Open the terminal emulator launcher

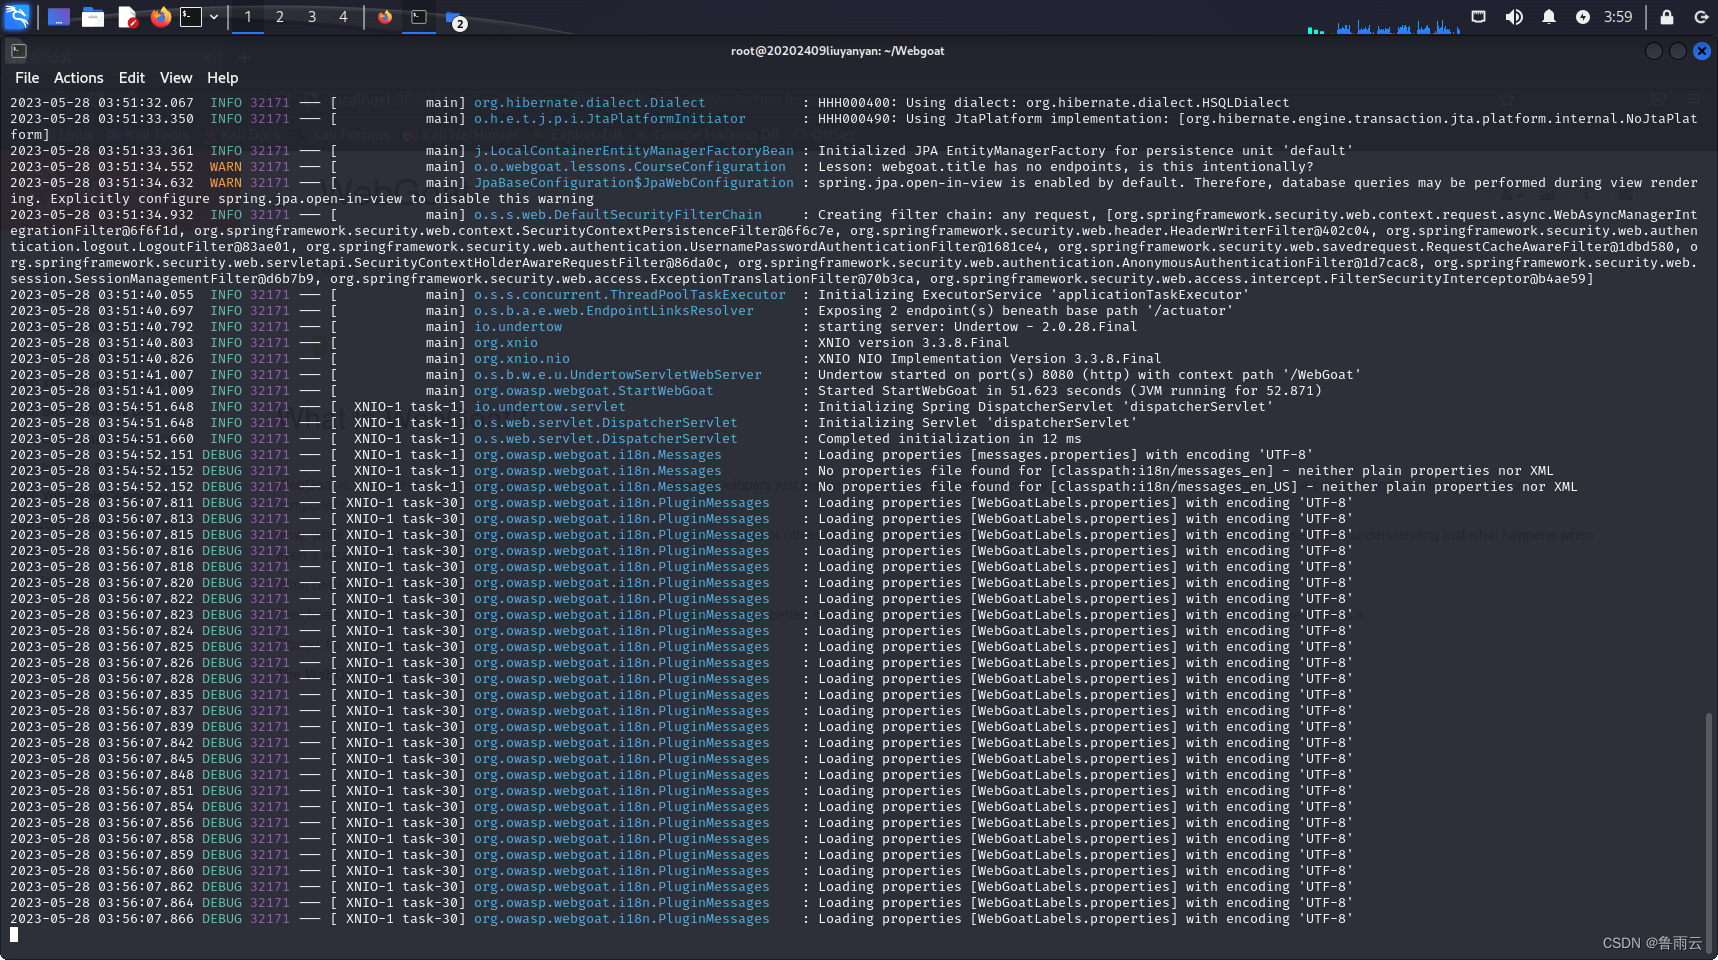[191, 17]
